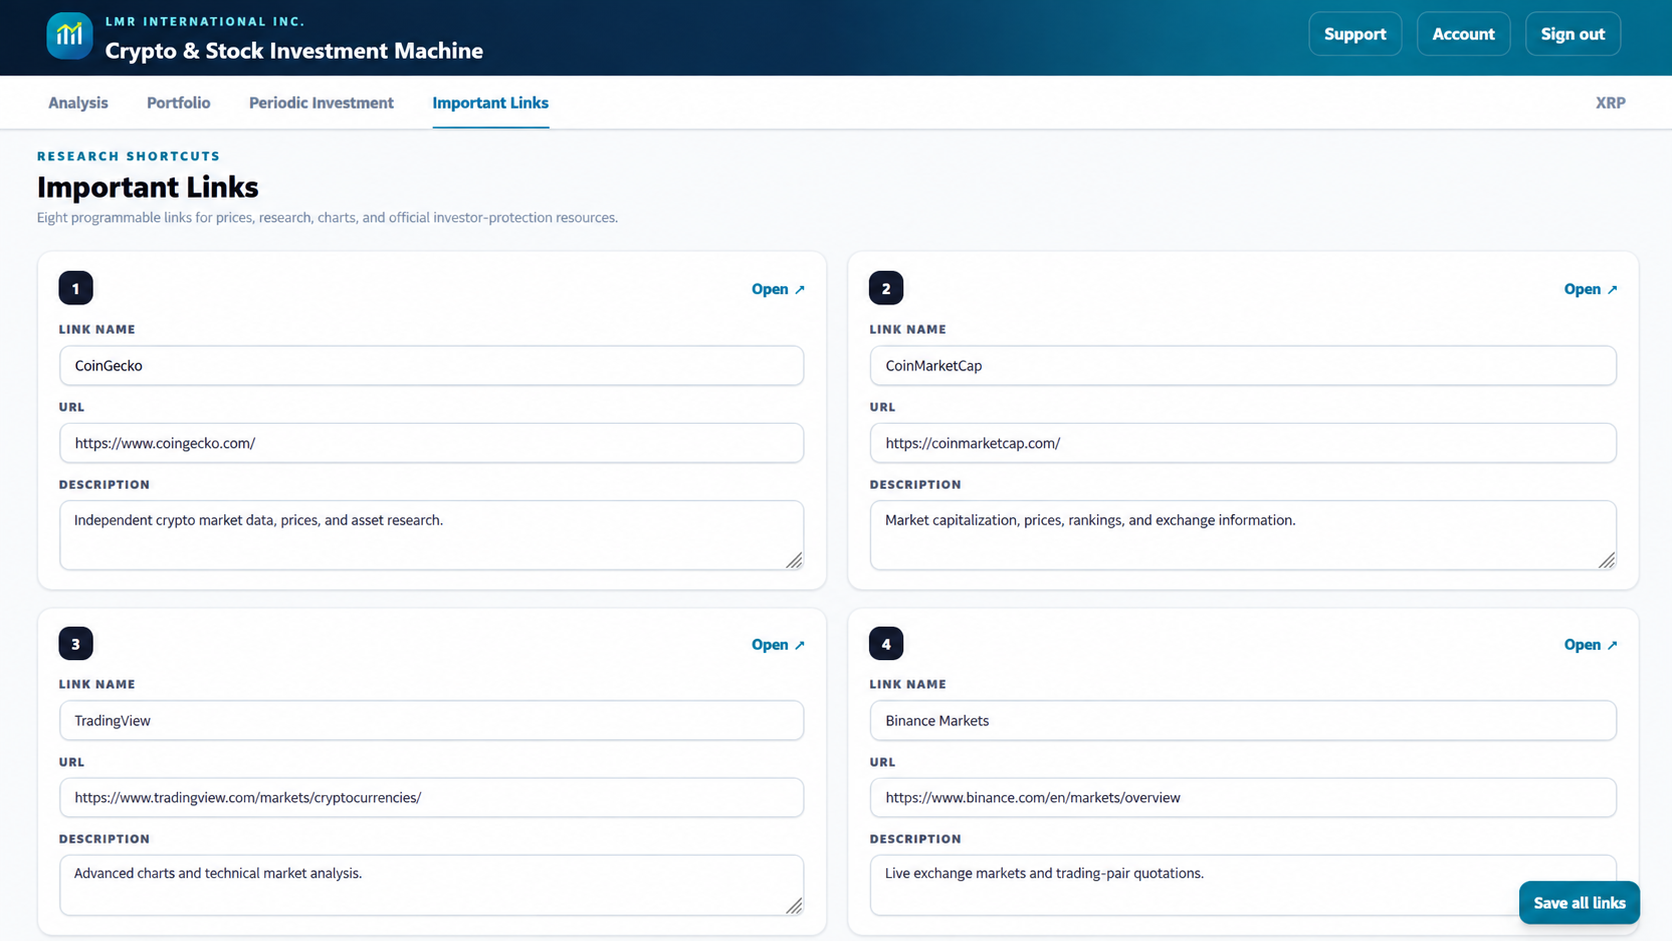Open the Analysis tab

click(x=78, y=102)
